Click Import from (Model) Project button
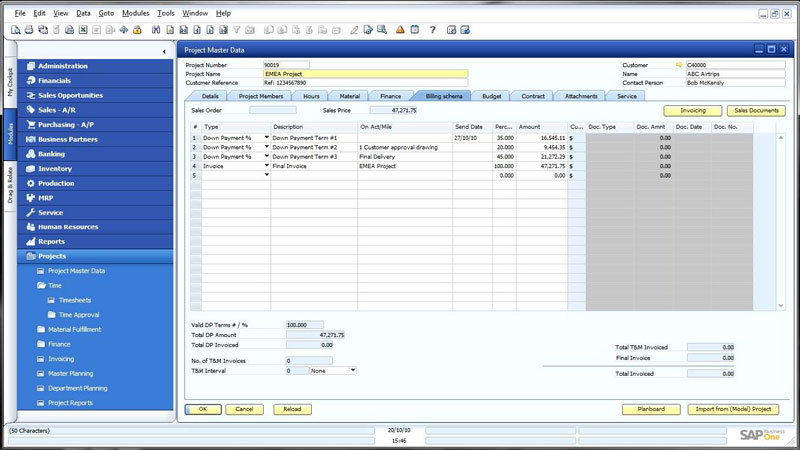800x450 pixels. pos(733,409)
